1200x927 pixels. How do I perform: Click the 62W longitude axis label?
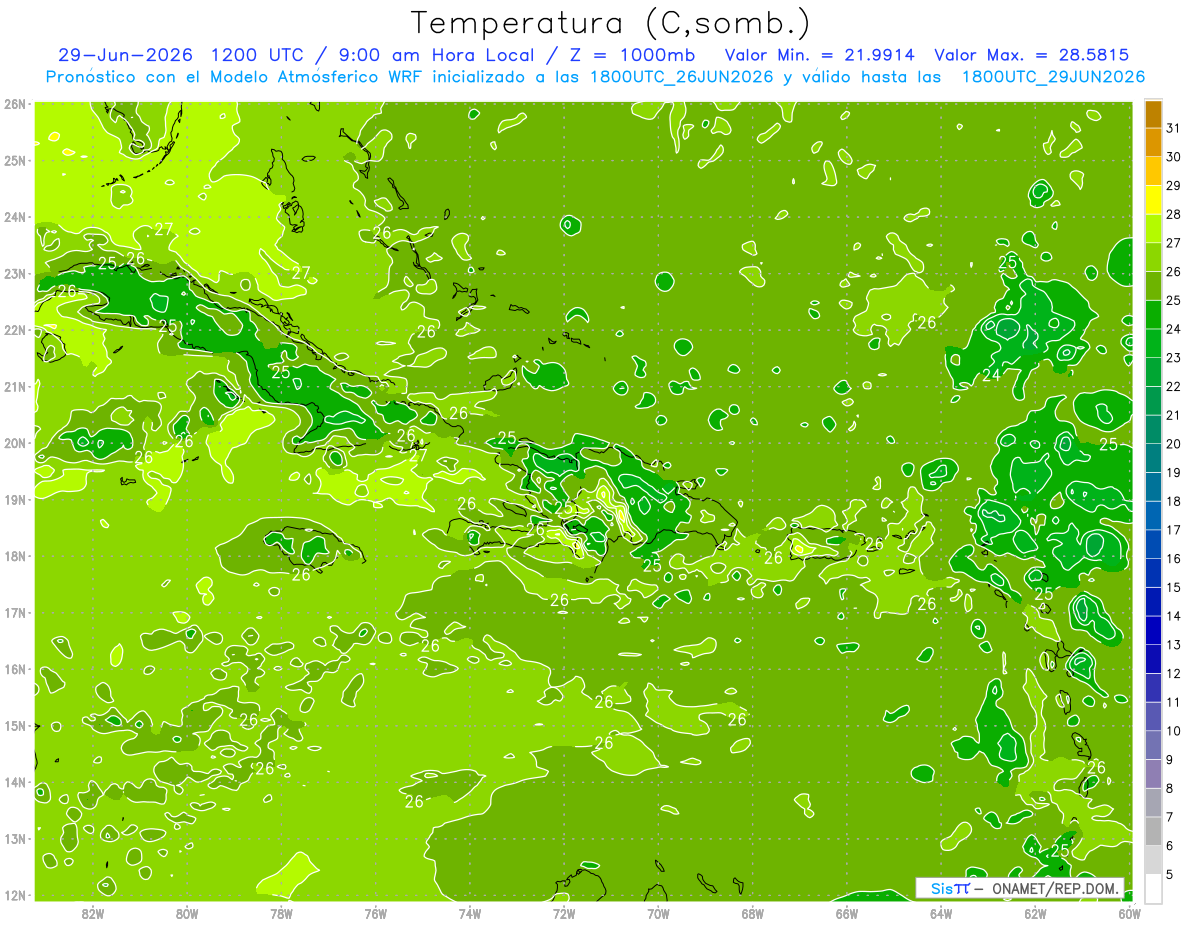tap(1035, 913)
